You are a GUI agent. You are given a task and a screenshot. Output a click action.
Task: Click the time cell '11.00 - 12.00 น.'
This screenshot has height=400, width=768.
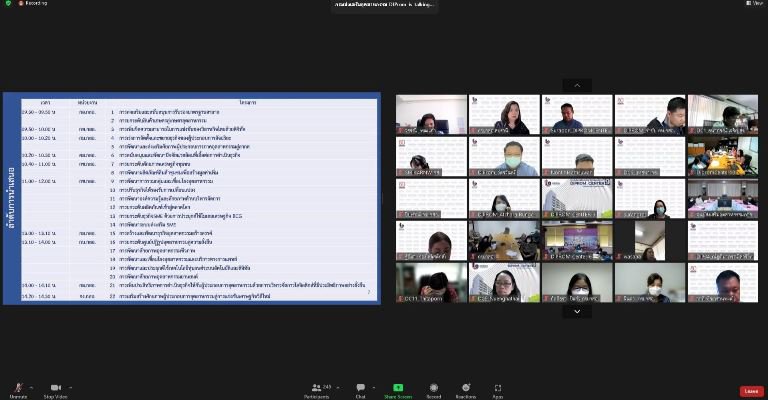click(39, 181)
